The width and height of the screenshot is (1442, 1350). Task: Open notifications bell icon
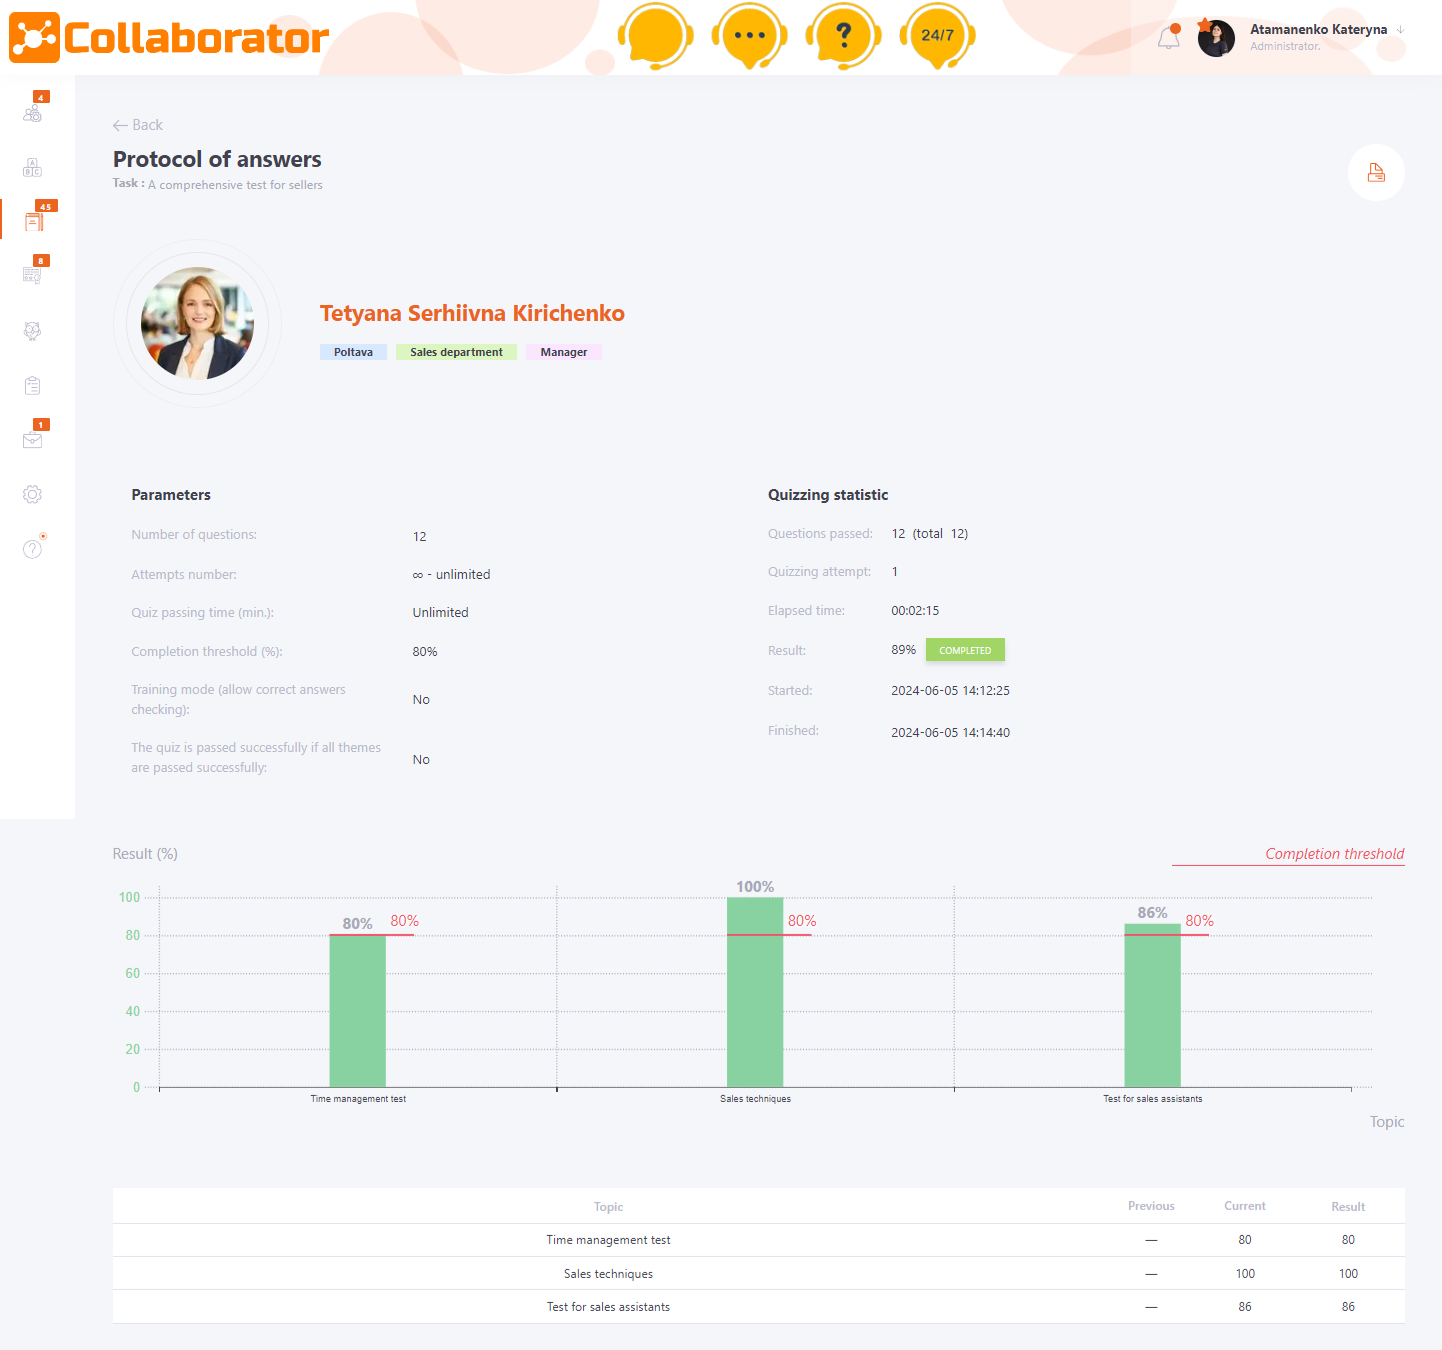coord(1168,38)
